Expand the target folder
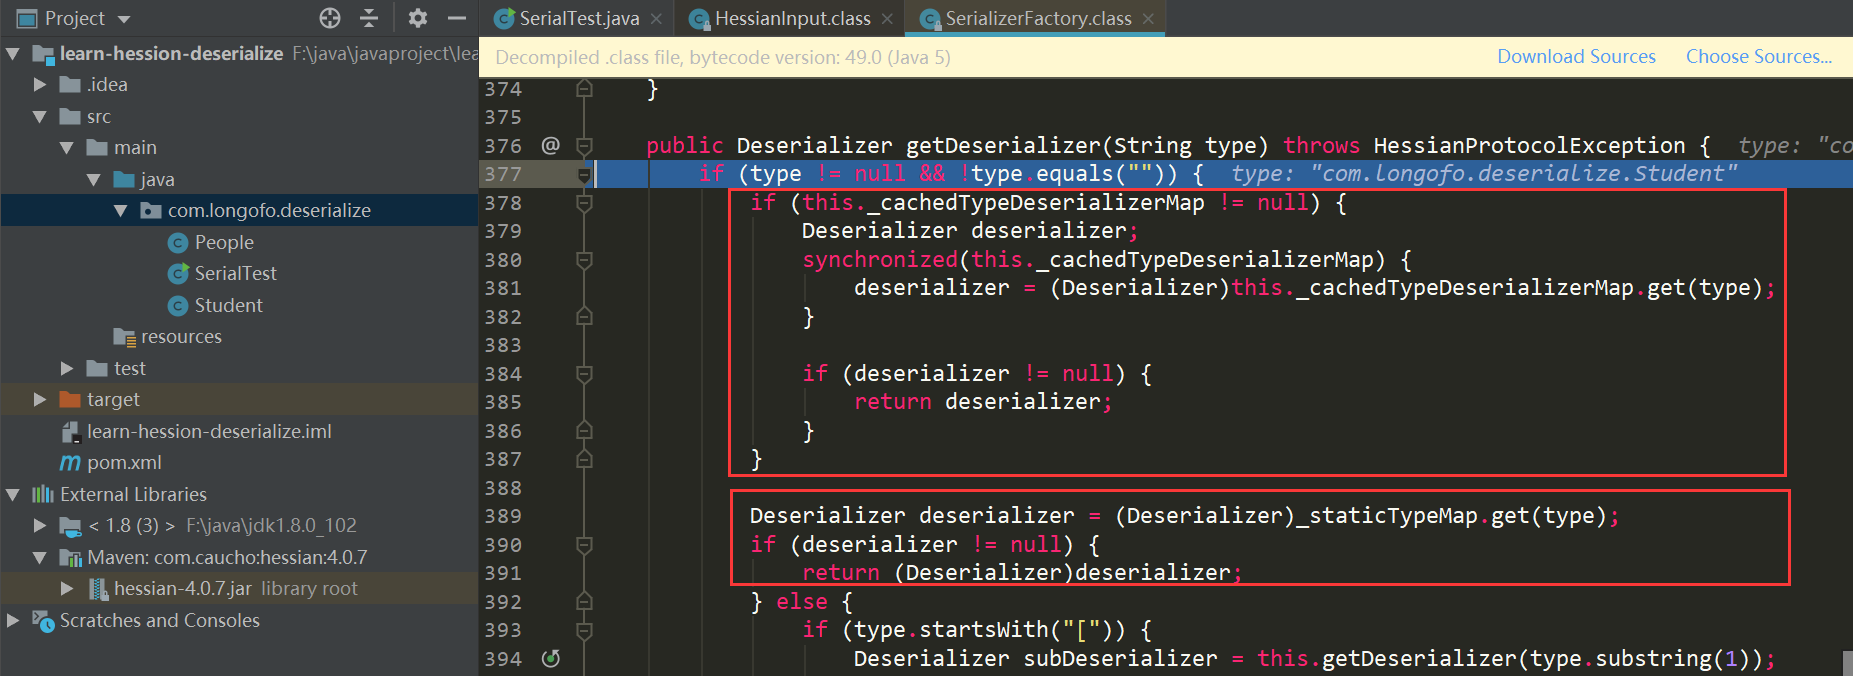1853x676 pixels. tap(40, 400)
